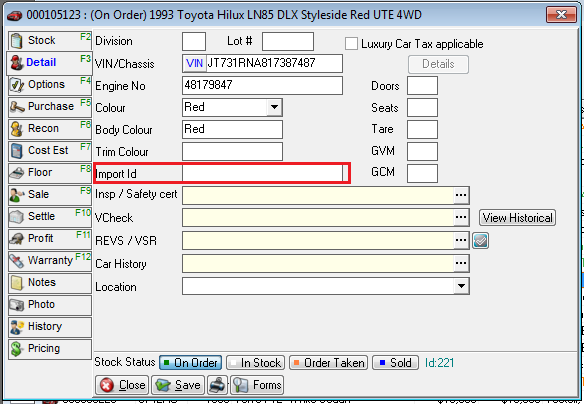584x404 pixels.
Task: Click the VIN/Chassis number field
Action: pos(274,63)
